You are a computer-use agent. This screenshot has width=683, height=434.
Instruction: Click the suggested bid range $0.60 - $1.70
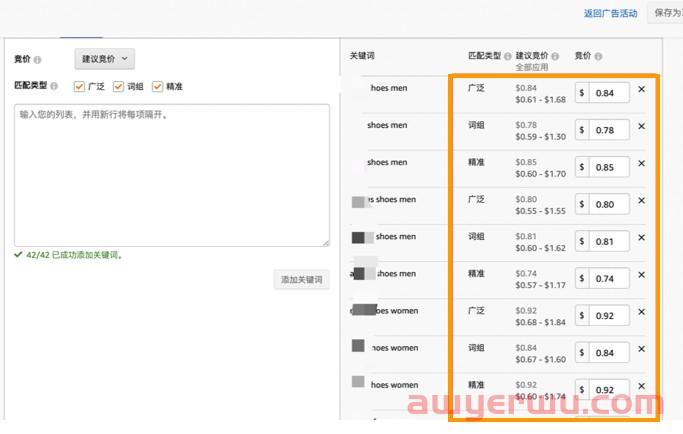coord(541,174)
